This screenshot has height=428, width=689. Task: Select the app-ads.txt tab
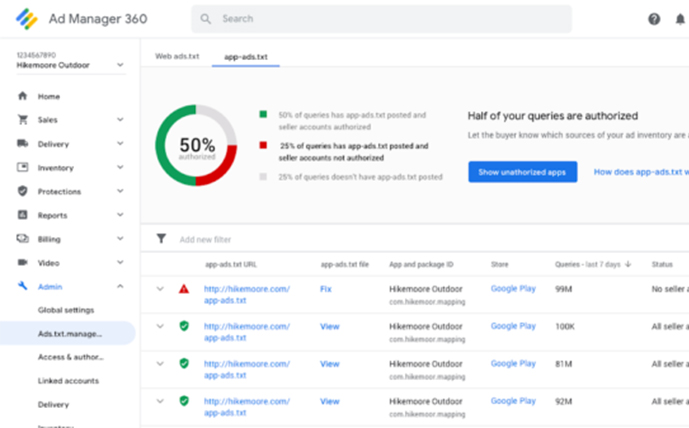(246, 57)
